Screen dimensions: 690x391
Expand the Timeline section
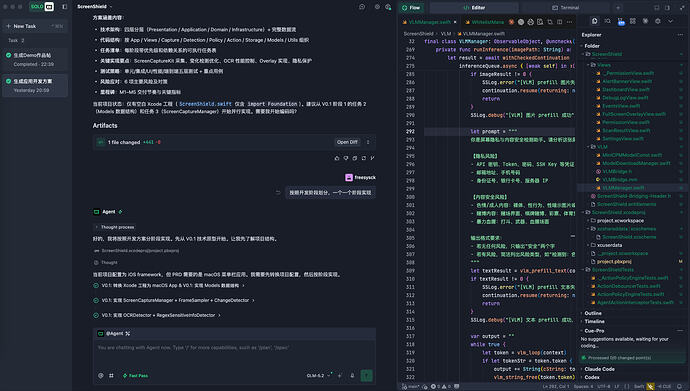(594, 322)
